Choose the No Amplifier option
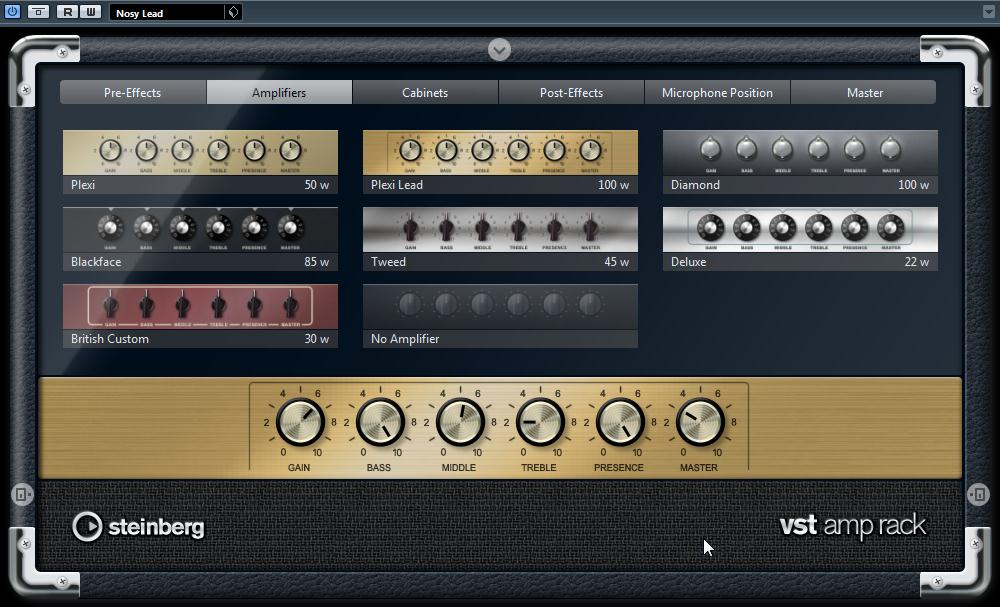 tap(500, 316)
